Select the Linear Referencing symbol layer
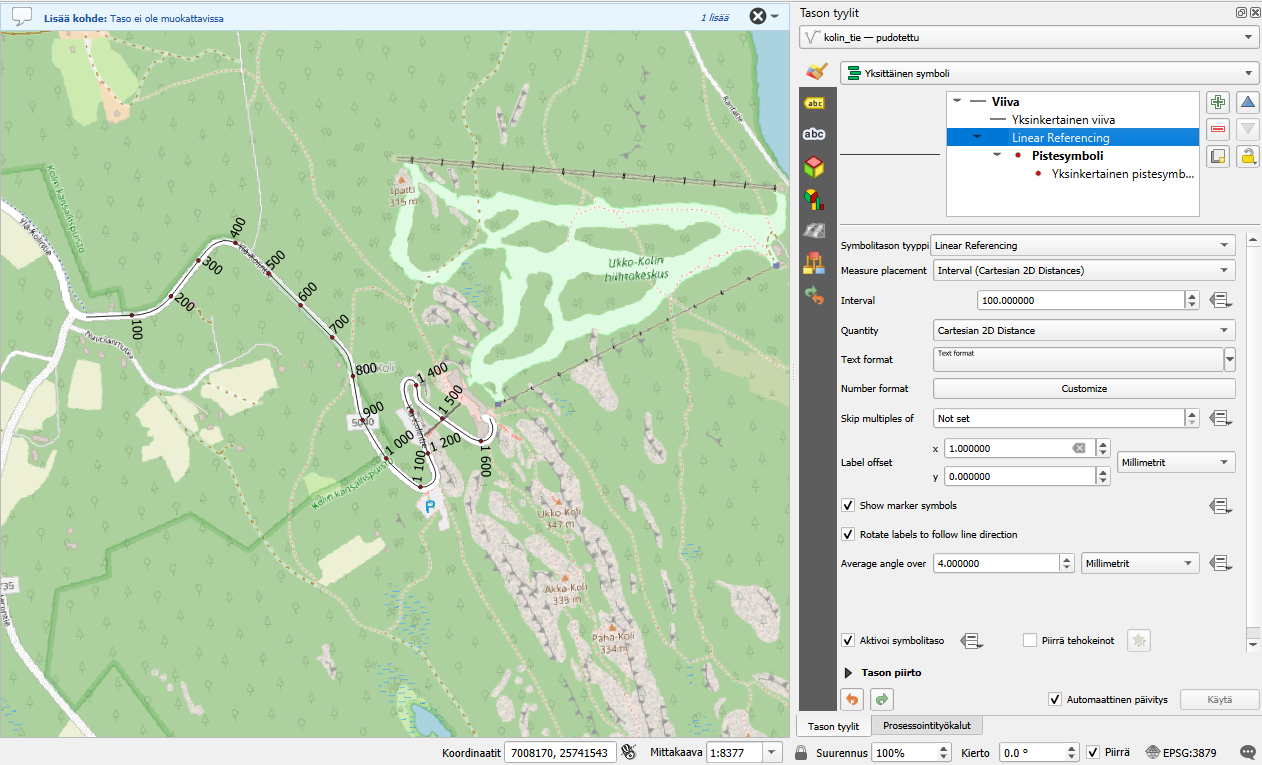This screenshot has width=1262, height=765. click(1060, 138)
